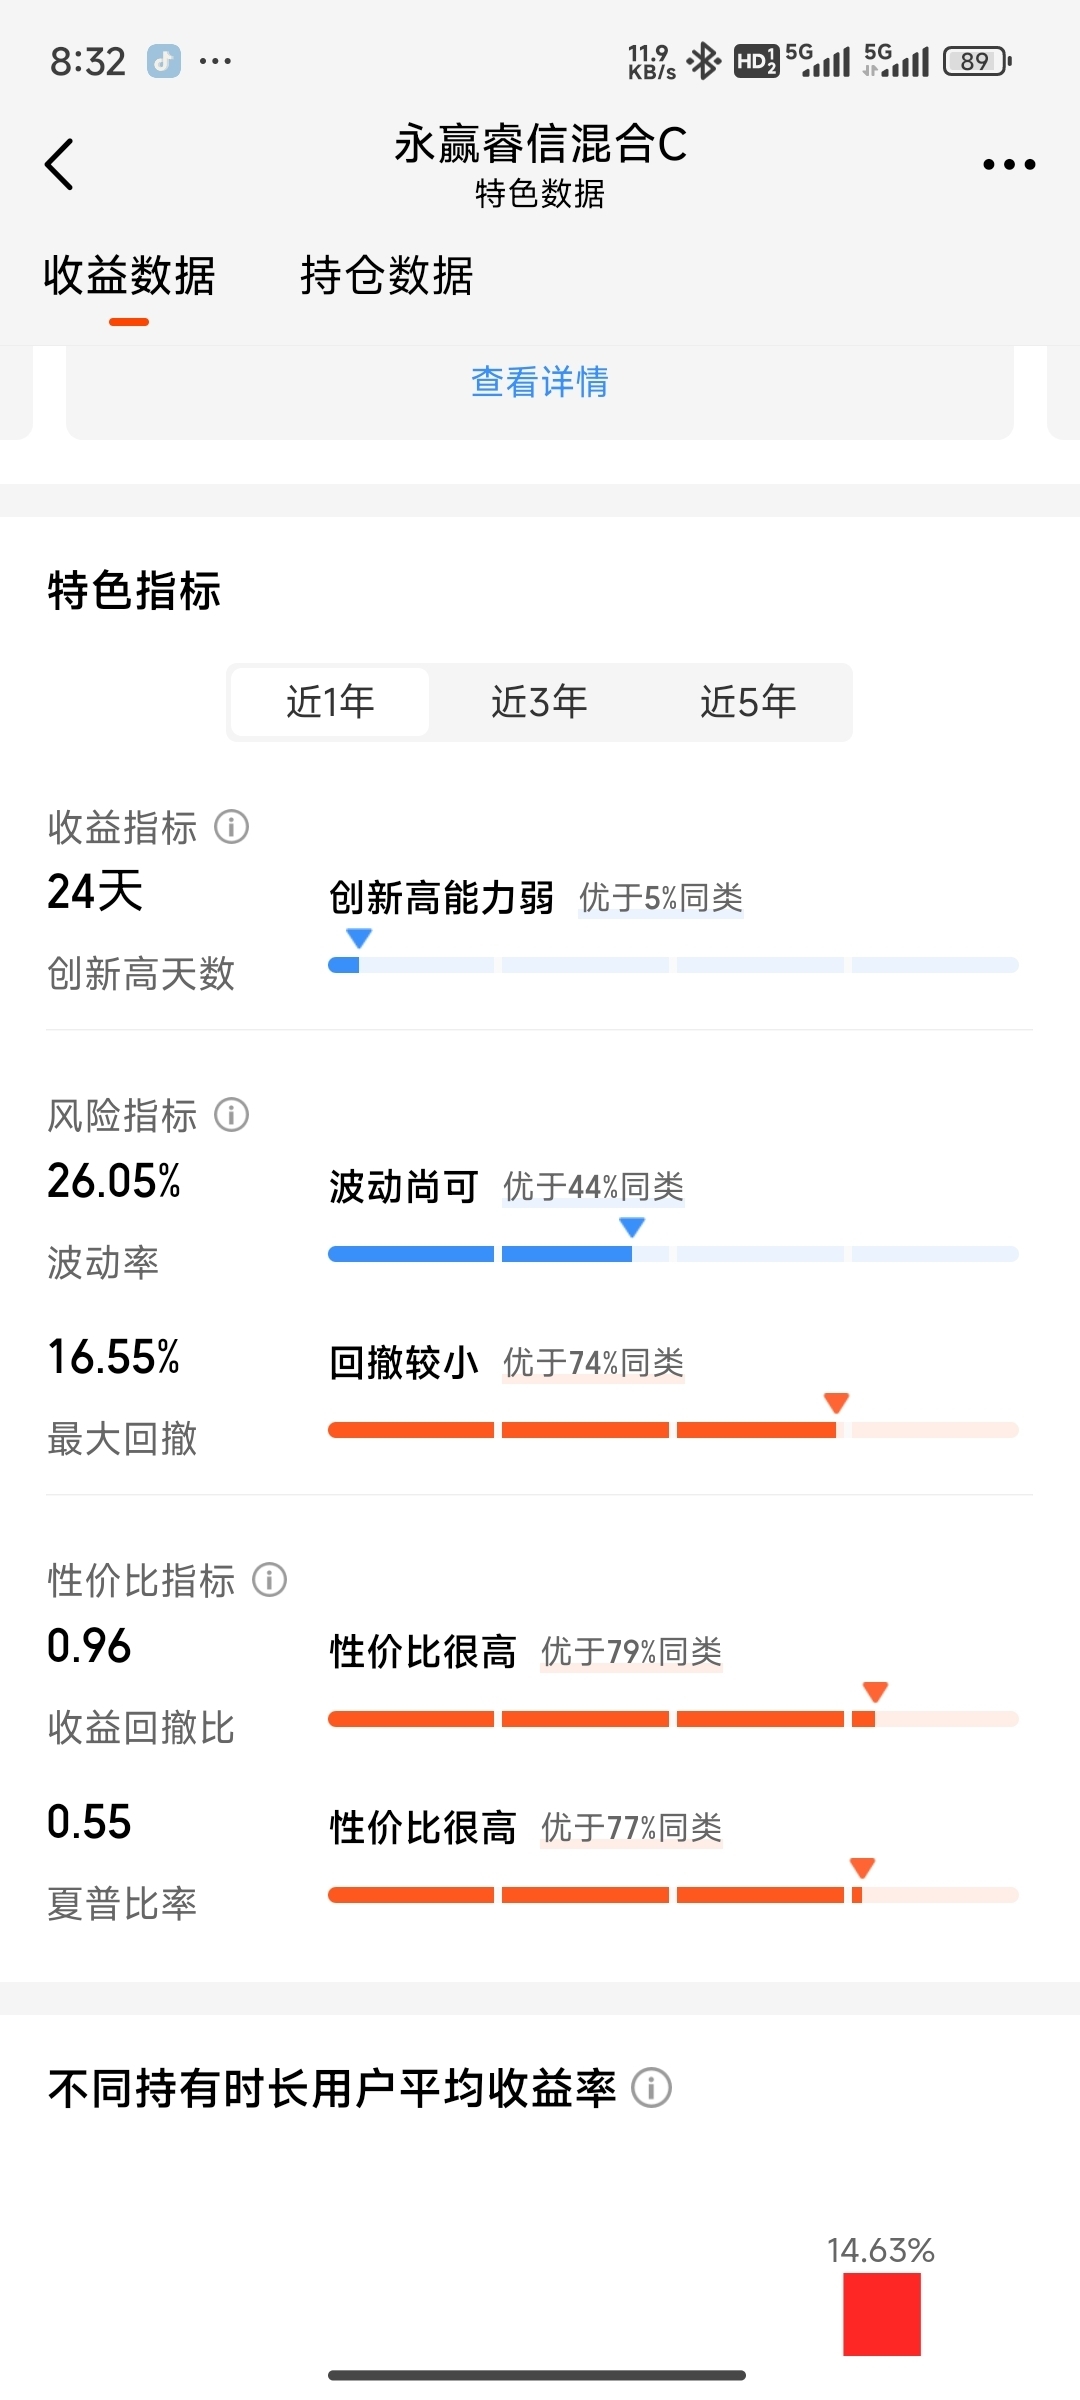Screen dimensions: 1080x2400
Task: Tap the 最大回撤 orange progress bar
Action: (x=673, y=1430)
